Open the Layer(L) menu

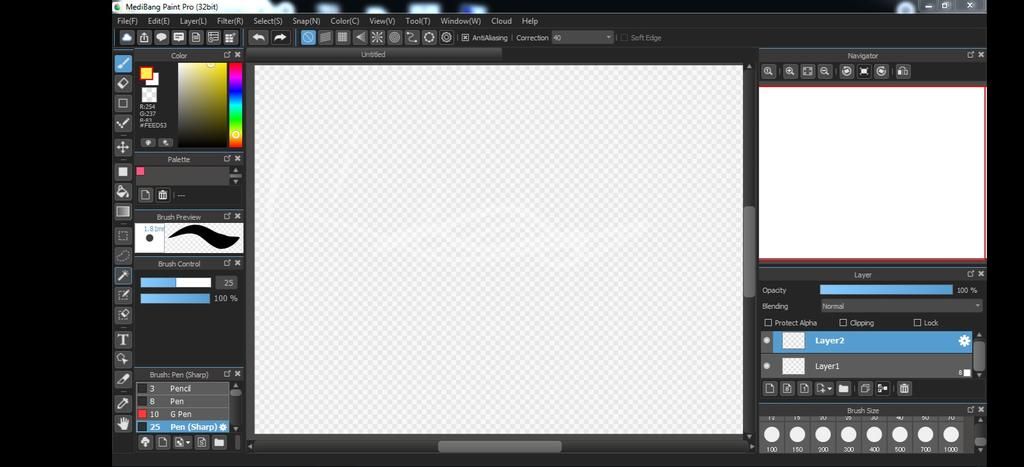tap(193, 21)
